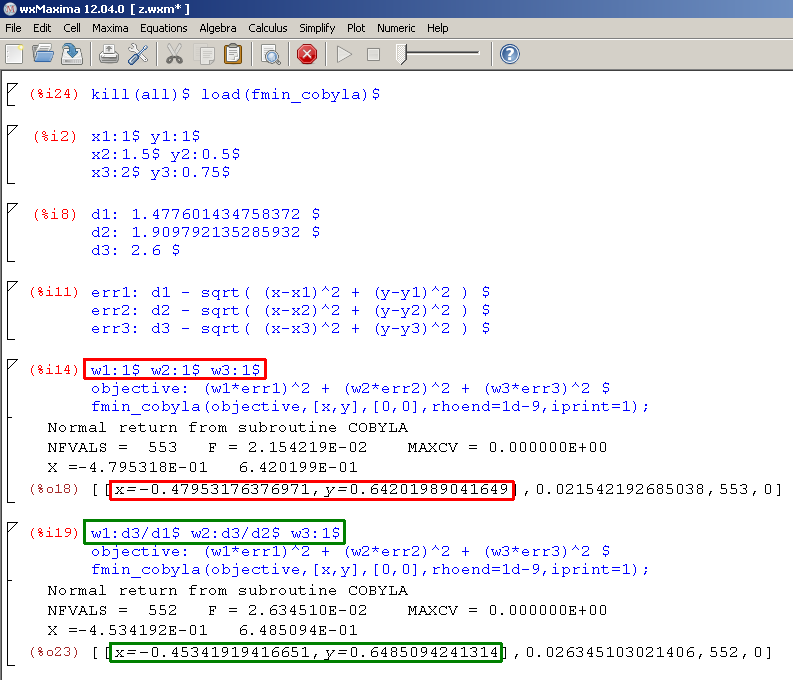
Task: Click the X =-4.534192E-01 output line
Action: click(x=202, y=630)
